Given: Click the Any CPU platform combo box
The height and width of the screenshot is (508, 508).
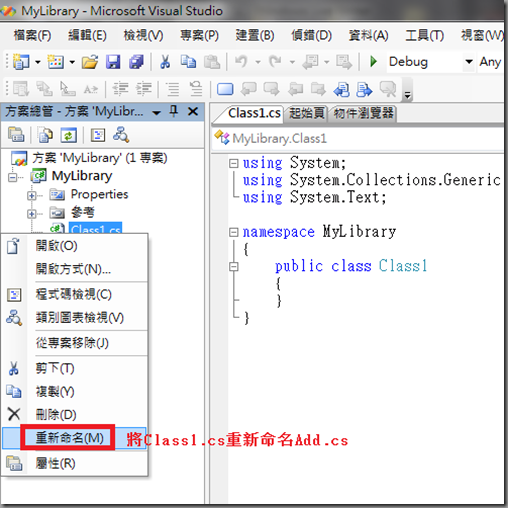Looking at the screenshot, I should 490,62.
